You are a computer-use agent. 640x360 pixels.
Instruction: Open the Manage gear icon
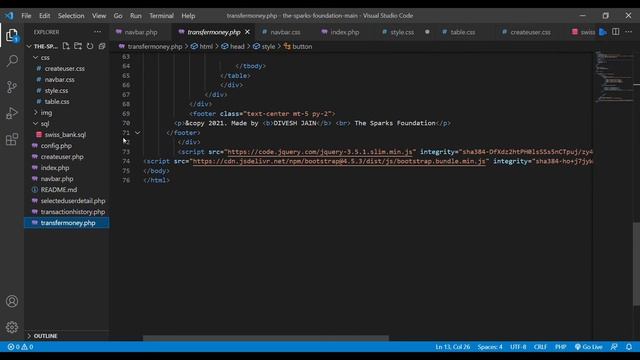[12, 327]
